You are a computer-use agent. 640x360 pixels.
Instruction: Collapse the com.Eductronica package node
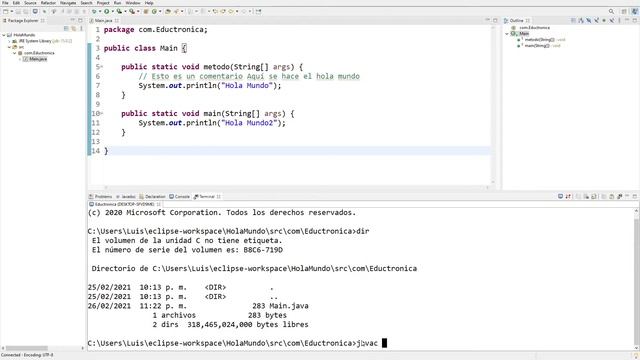[15, 53]
